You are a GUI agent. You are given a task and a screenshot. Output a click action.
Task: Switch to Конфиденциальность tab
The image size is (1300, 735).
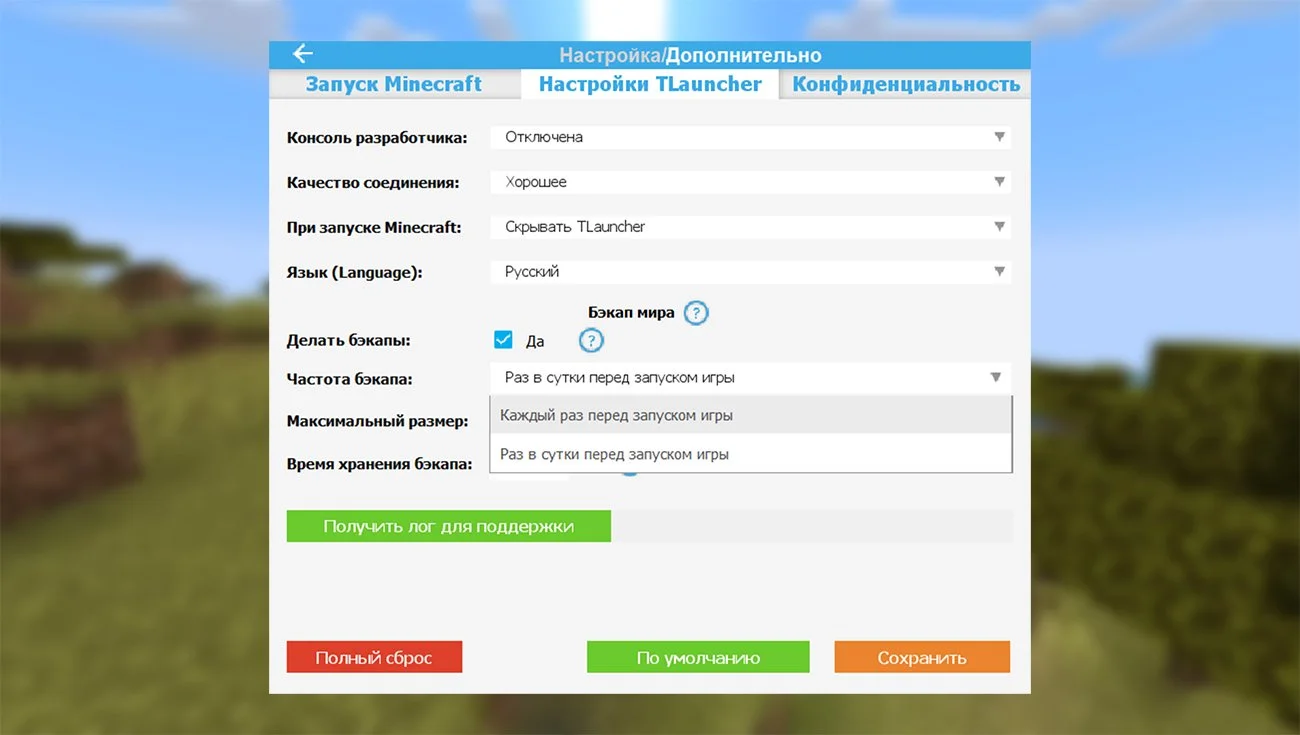coord(906,84)
